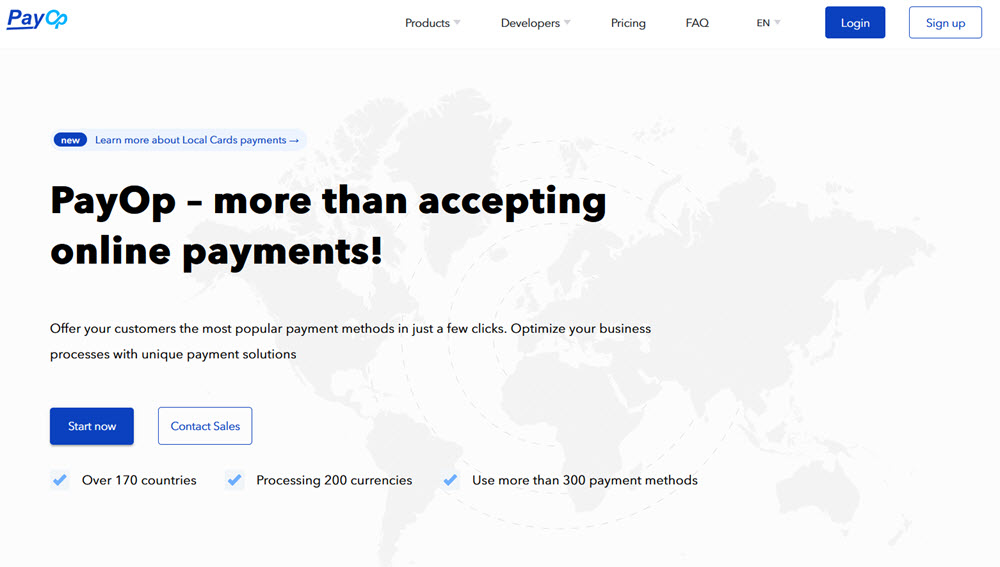Click the 'Over 170 countries' text
Viewport: 1000px width, 567px height.
pyautogui.click(x=139, y=480)
